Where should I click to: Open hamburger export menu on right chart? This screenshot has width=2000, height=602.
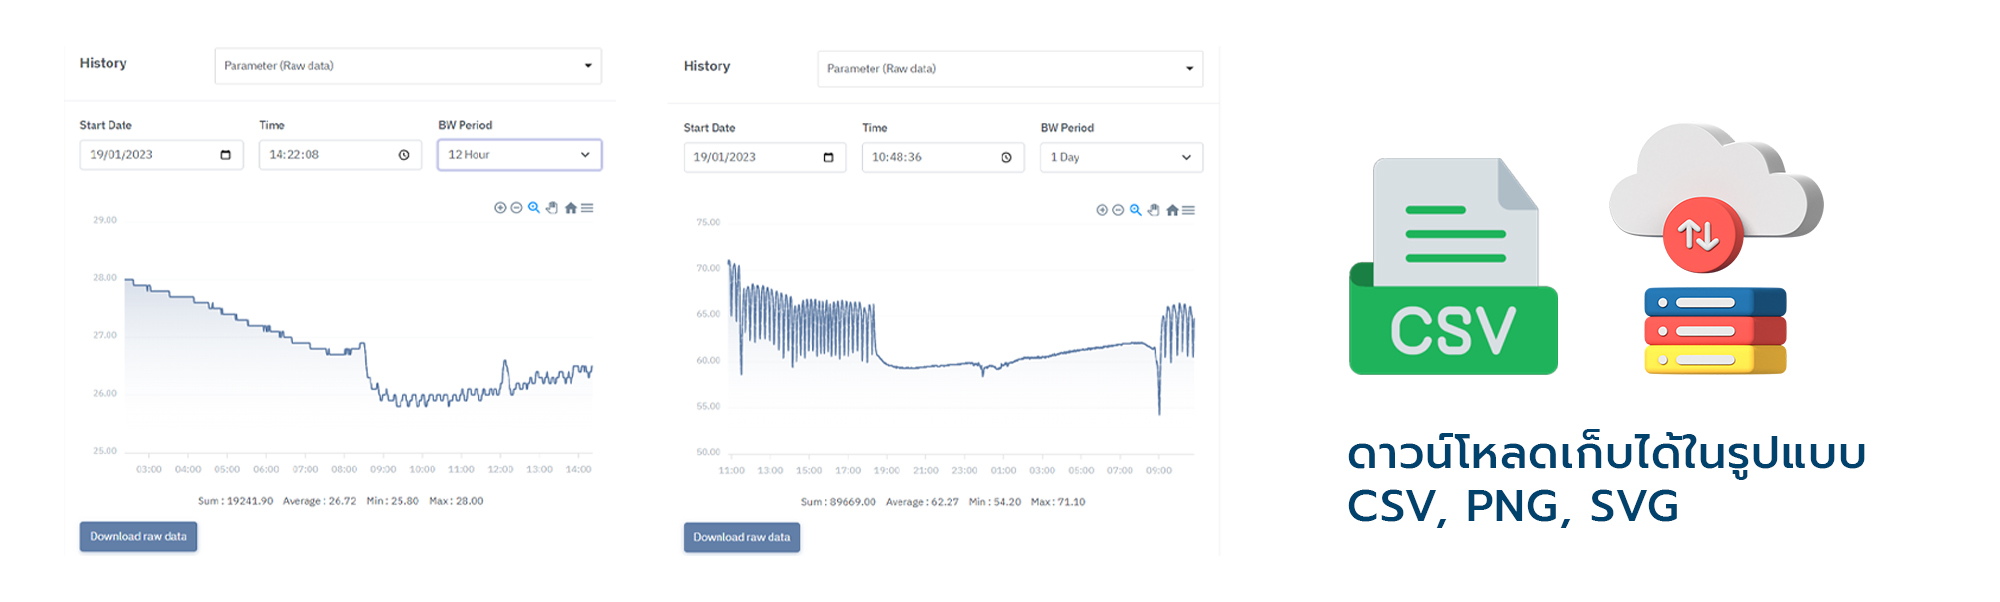tap(1188, 210)
